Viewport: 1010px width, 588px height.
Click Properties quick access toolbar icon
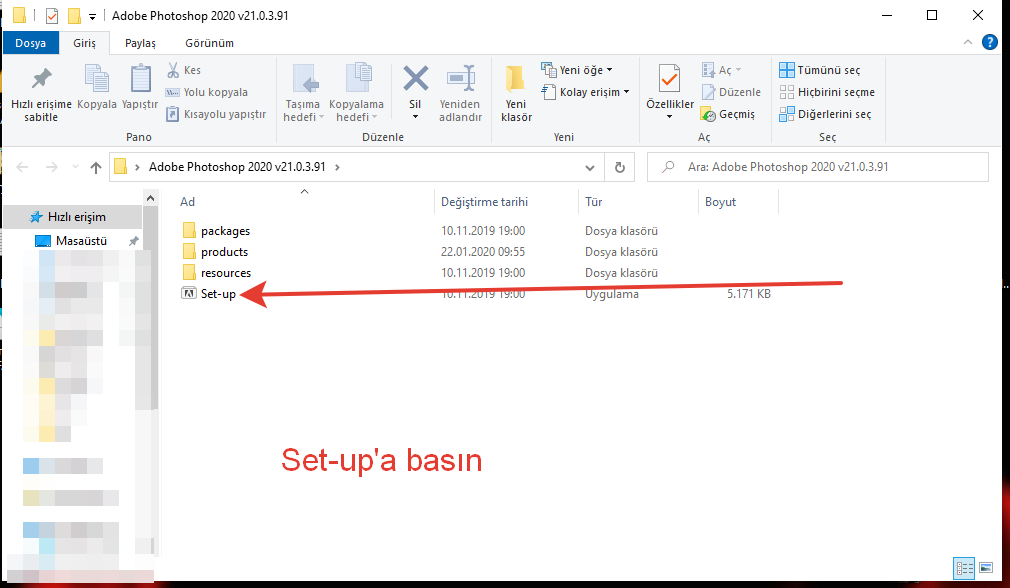pyautogui.click(x=52, y=15)
